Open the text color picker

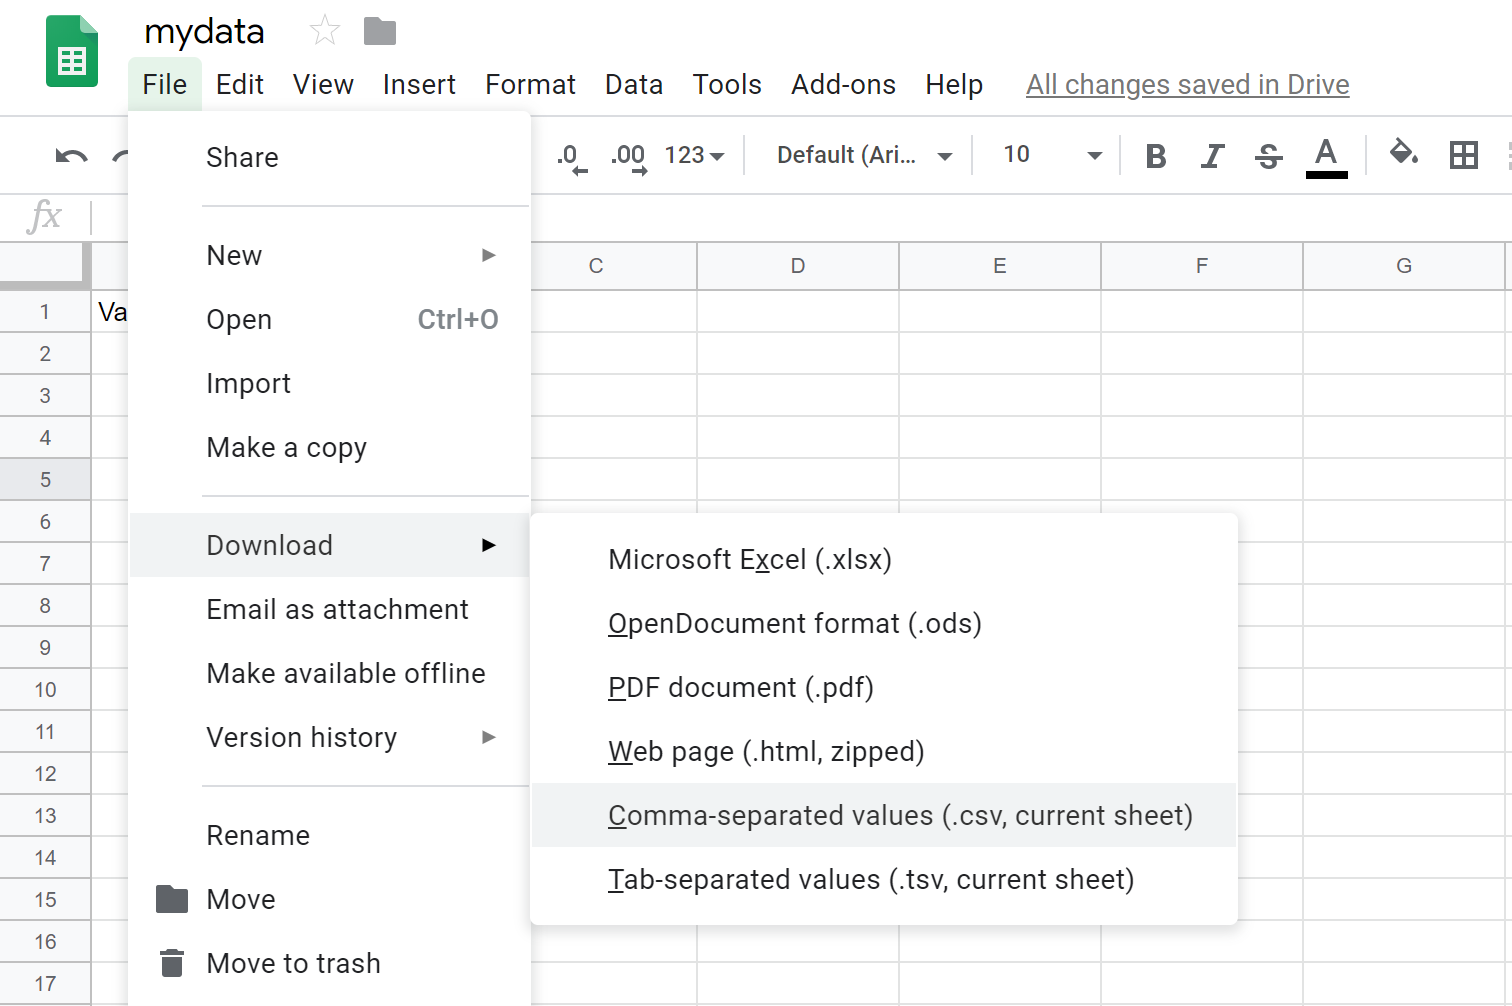pos(1326,157)
